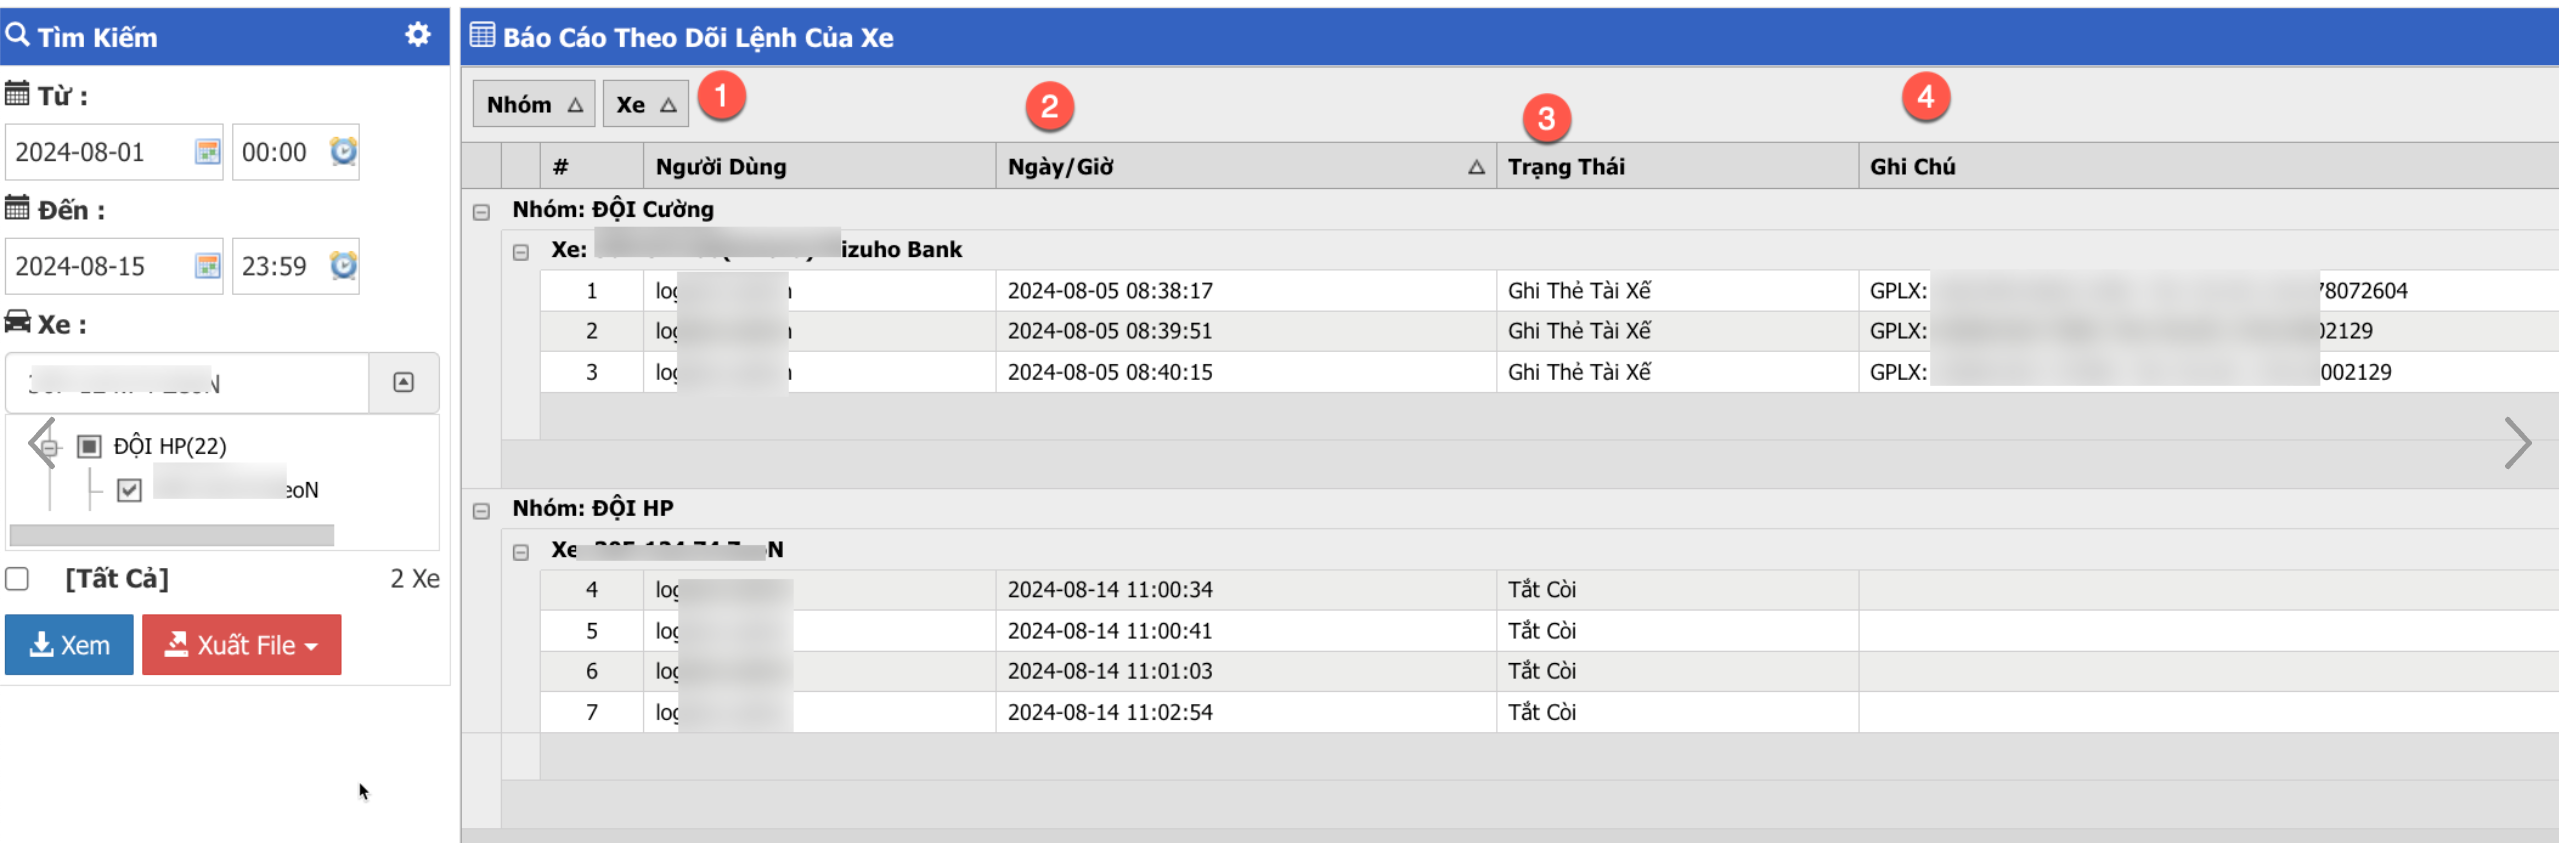Viewport: 2559px width, 843px height.
Task: Open clock picker for end time
Action: click(x=343, y=266)
